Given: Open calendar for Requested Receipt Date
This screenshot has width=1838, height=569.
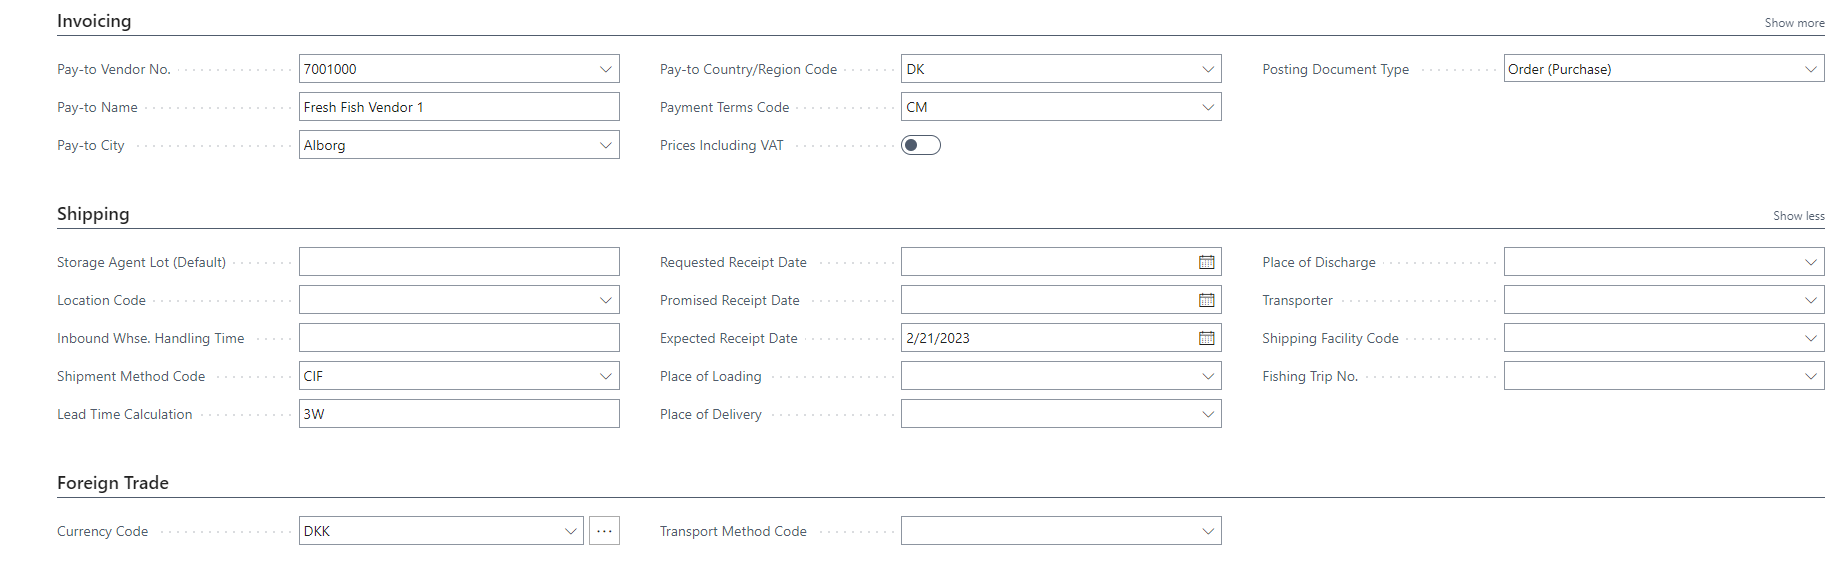Looking at the screenshot, I should [1206, 262].
